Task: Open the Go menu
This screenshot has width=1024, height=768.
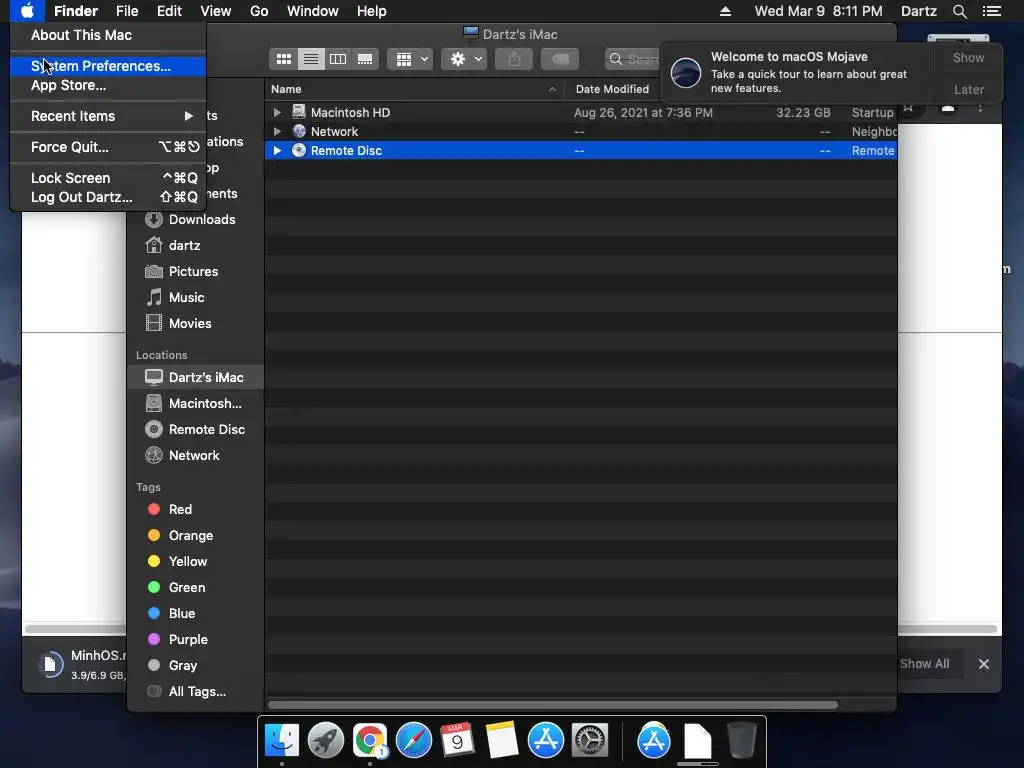Action: click(259, 11)
